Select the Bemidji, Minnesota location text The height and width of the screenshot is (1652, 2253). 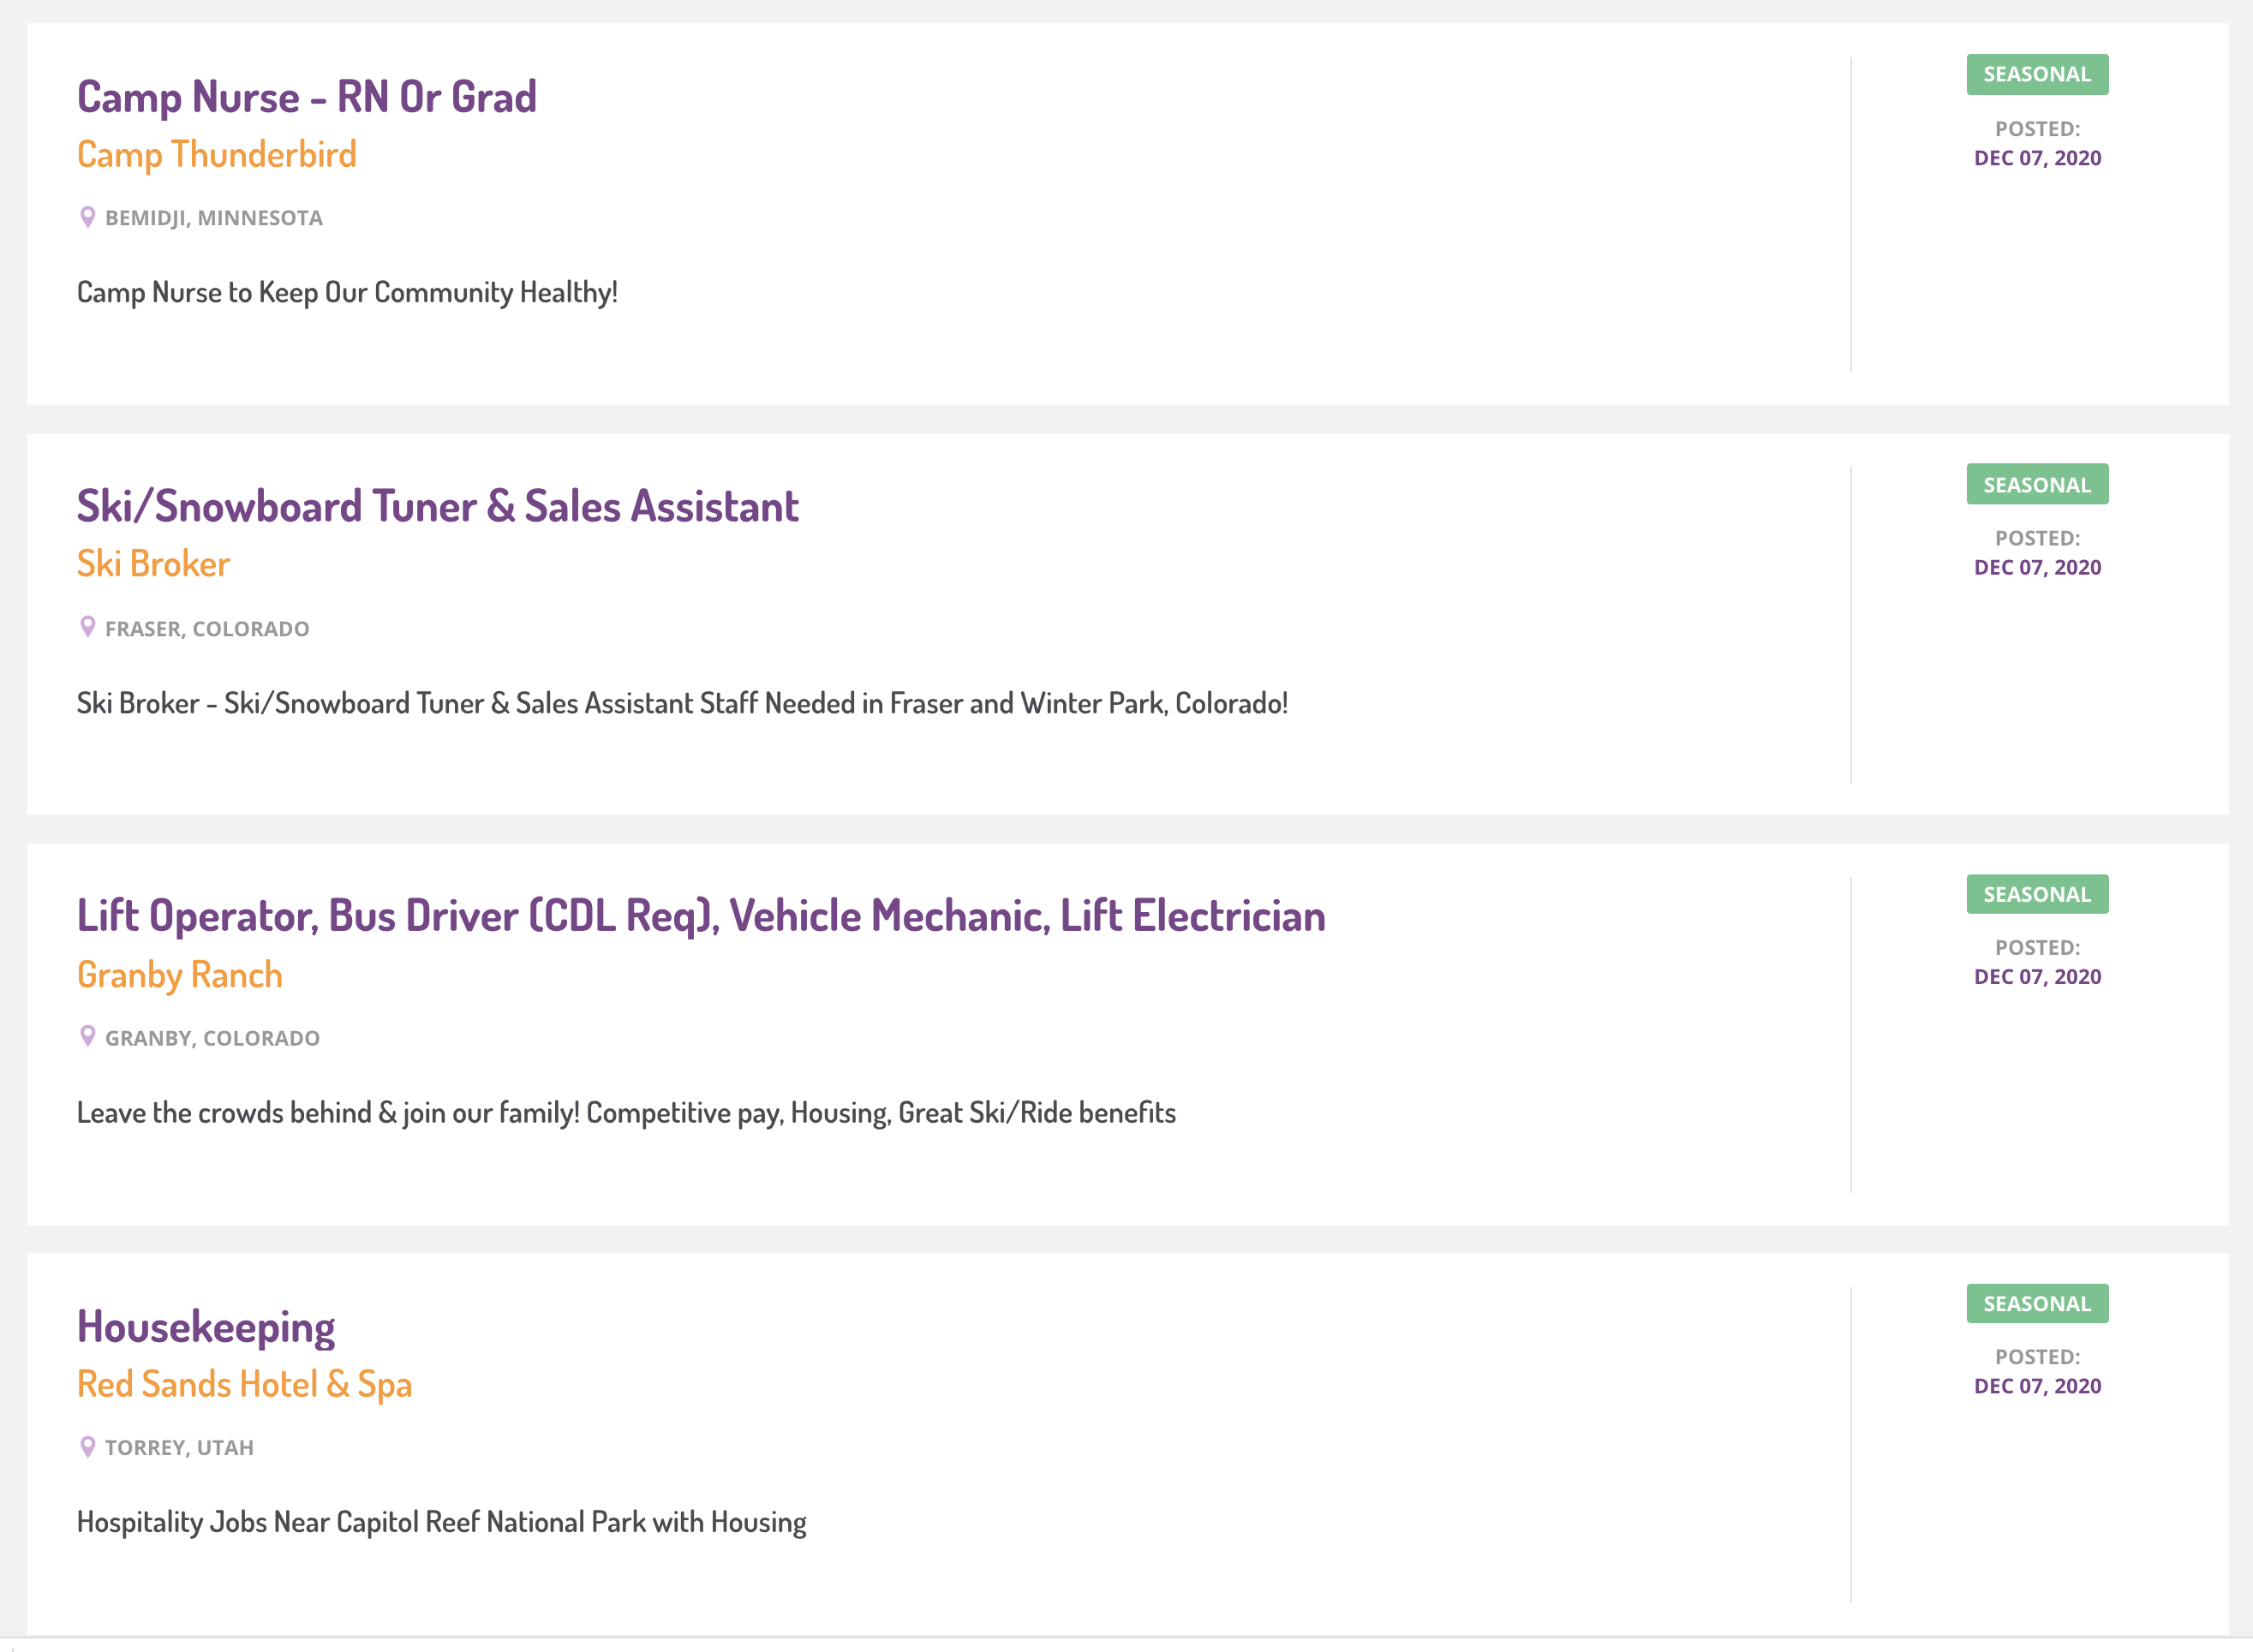click(x=214, y=218)
